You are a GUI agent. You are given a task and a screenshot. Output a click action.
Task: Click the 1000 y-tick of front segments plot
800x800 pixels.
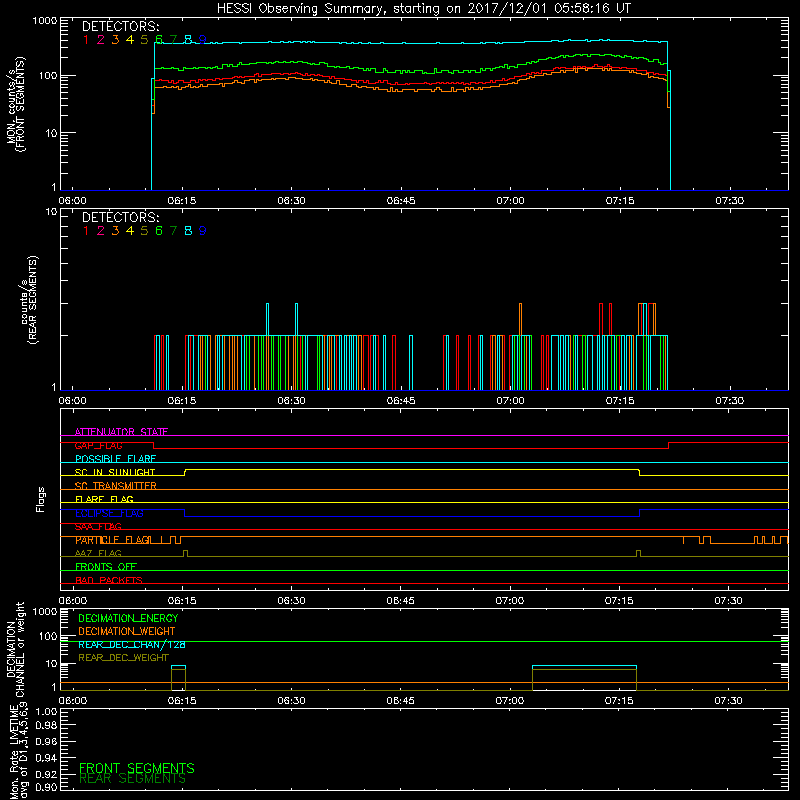pos(45,21)
